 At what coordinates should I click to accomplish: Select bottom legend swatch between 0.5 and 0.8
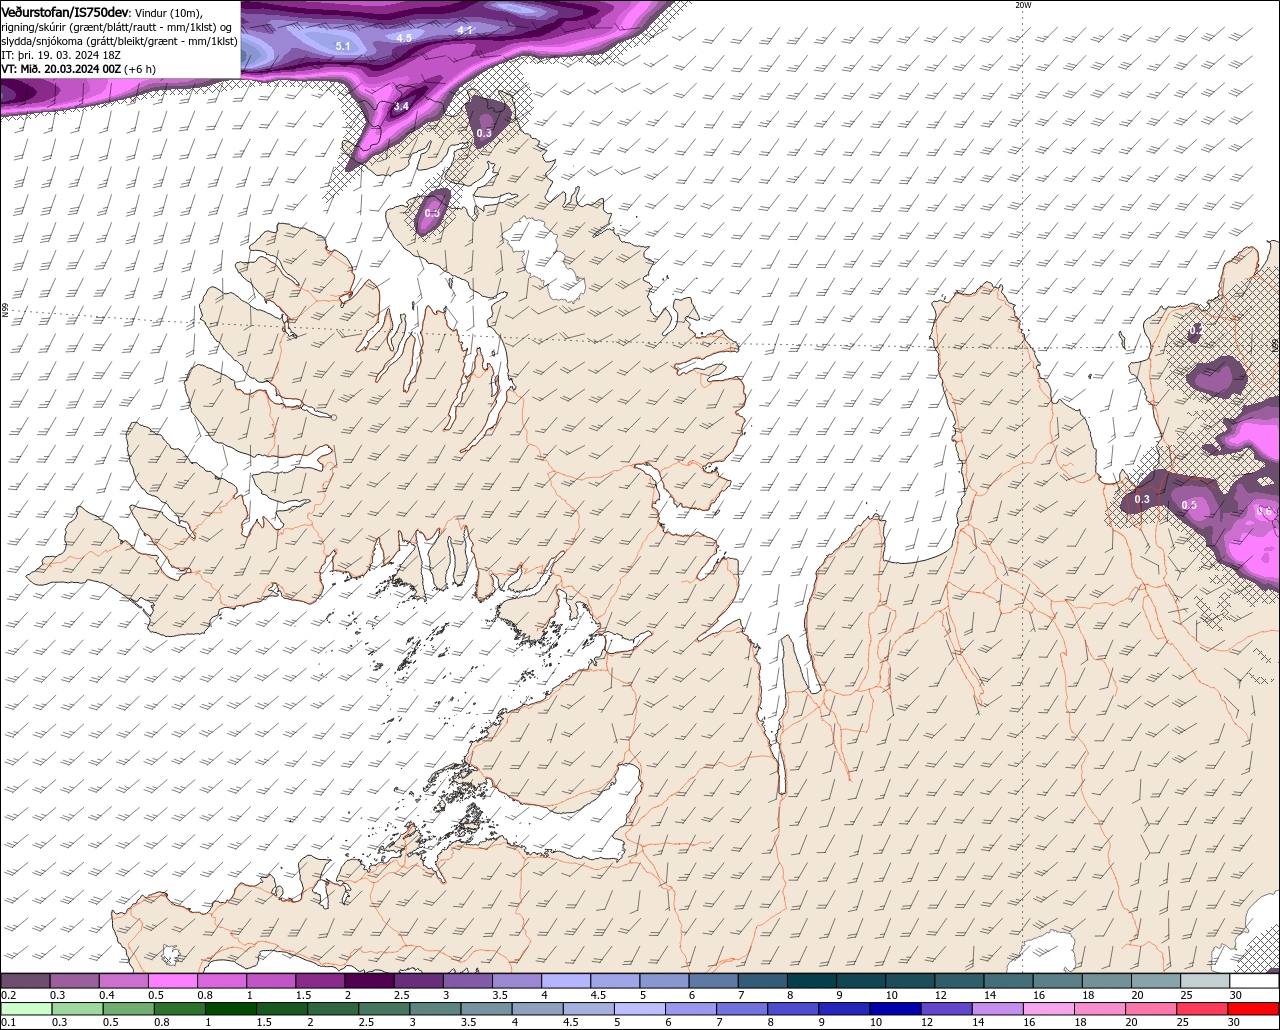(x=129, y=1009)
